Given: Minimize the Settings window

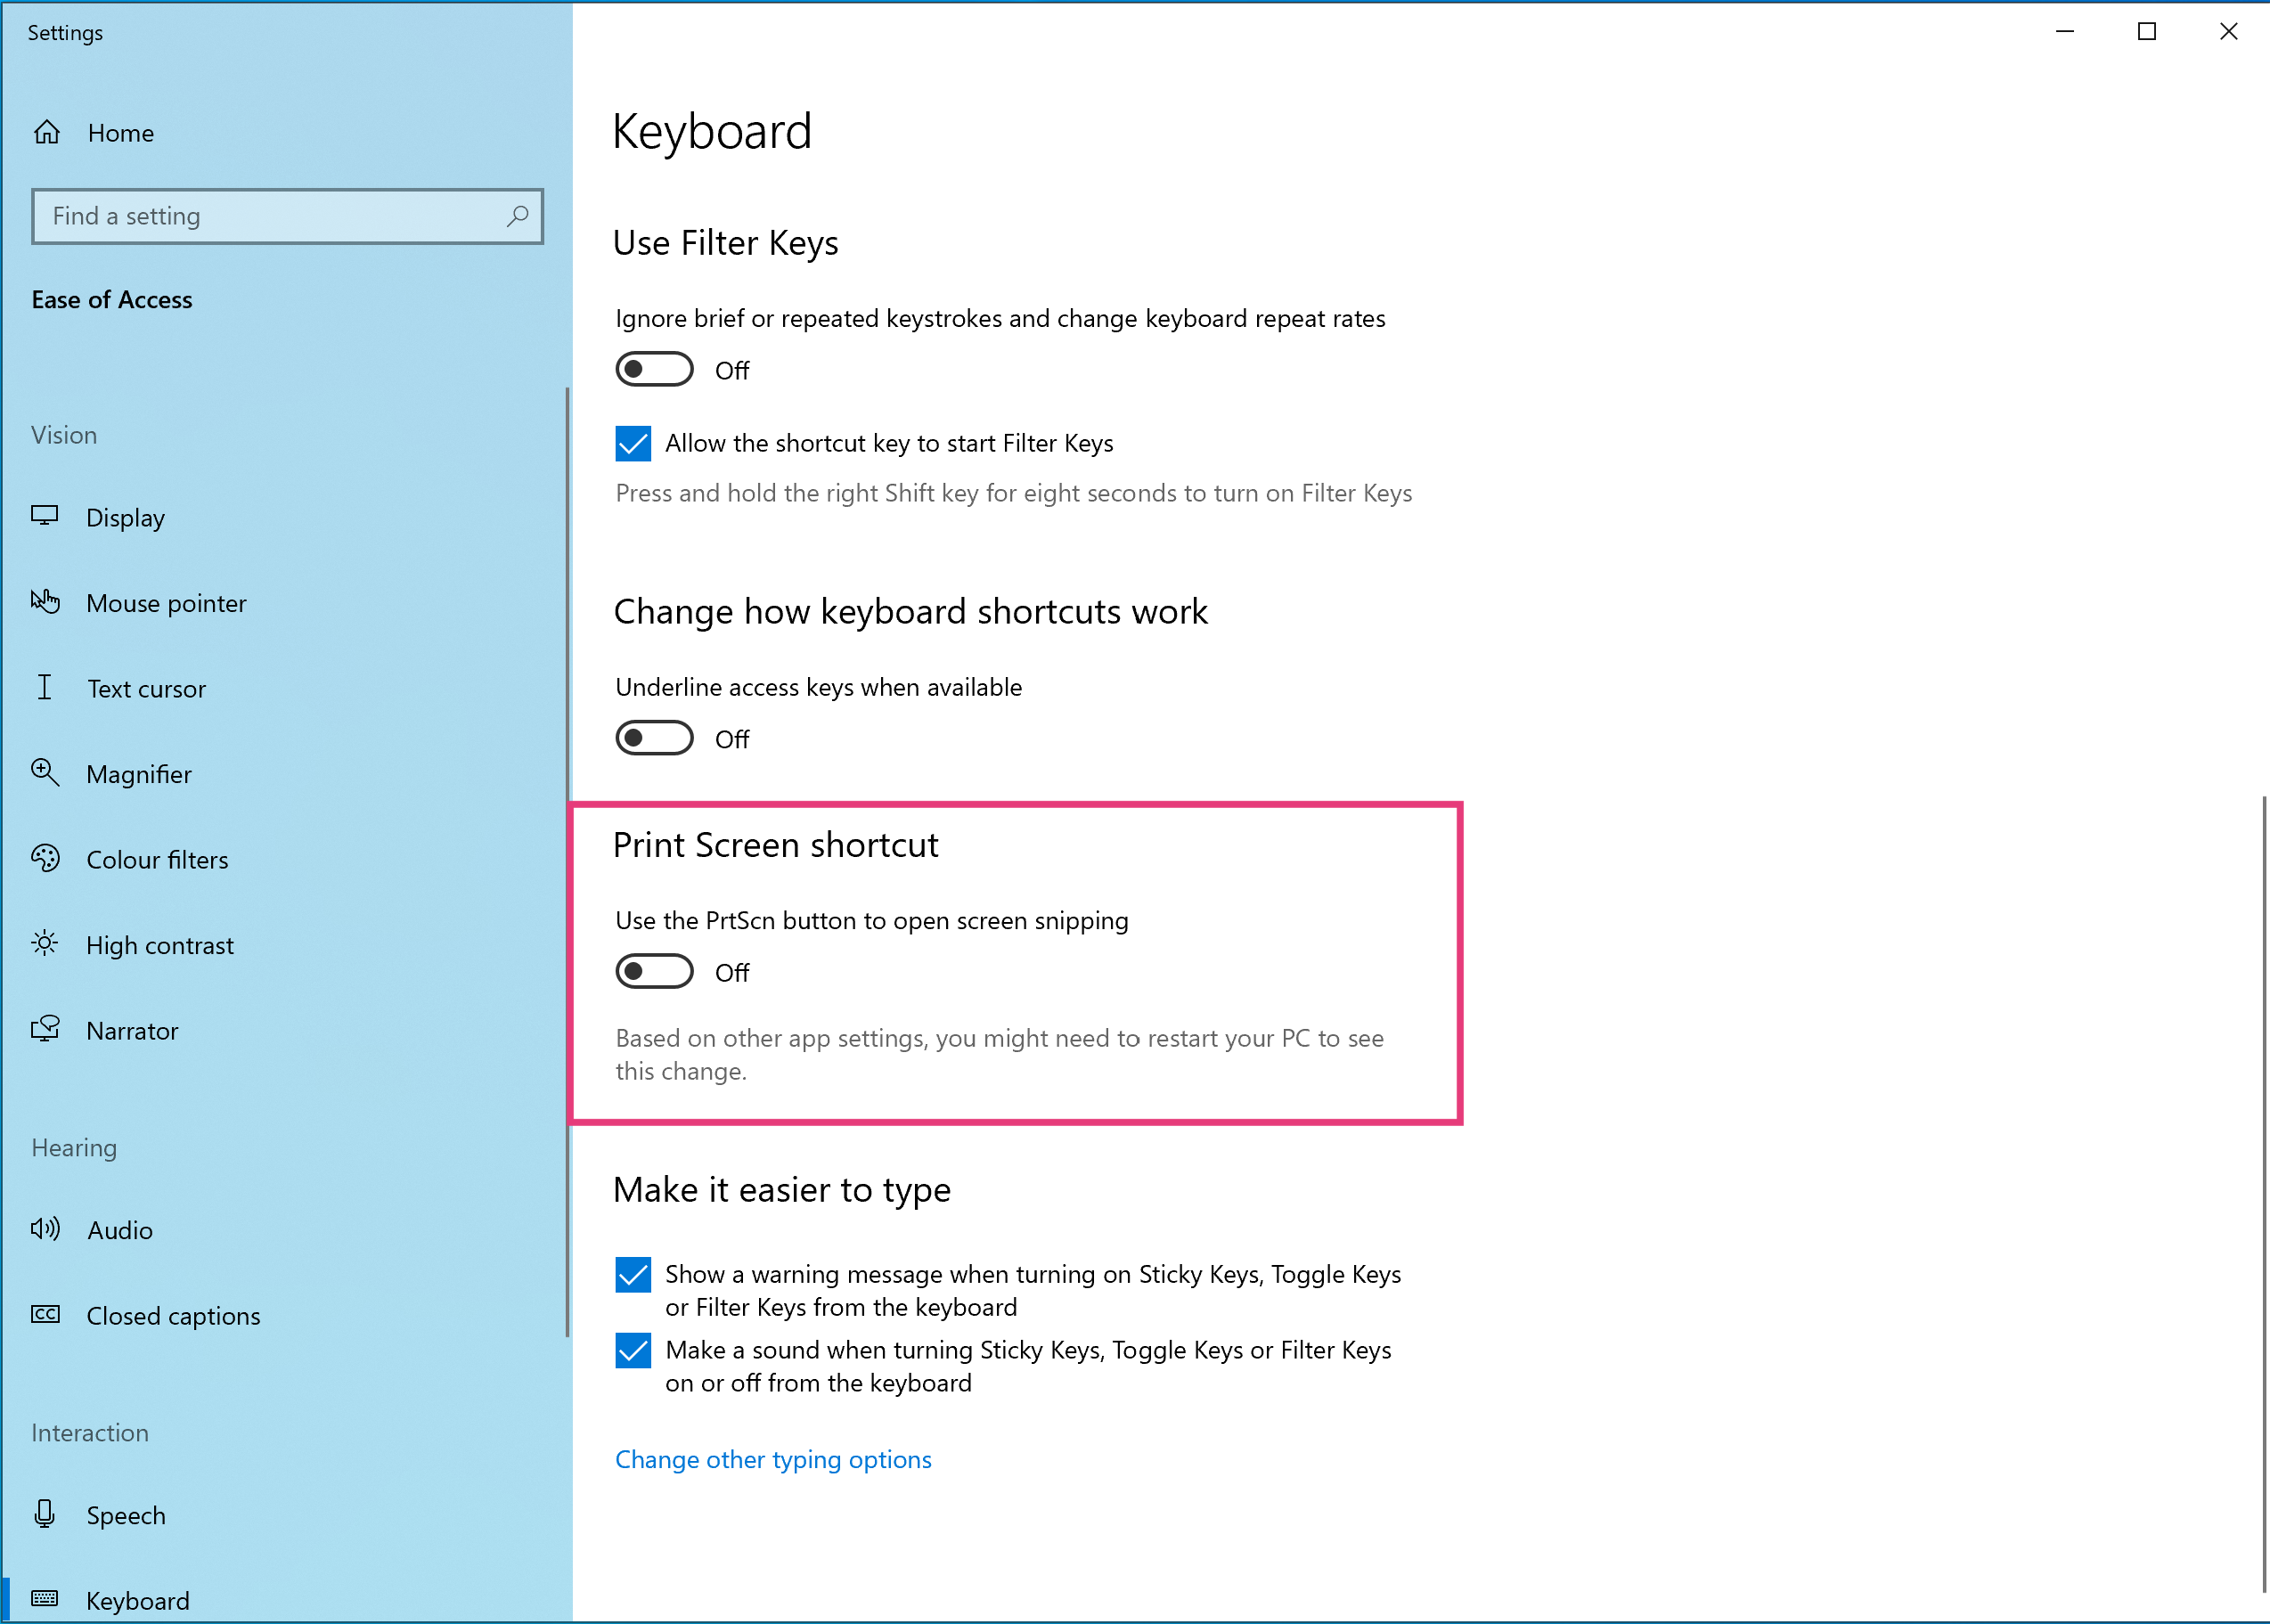Looking at the screenshot, I should point(2064,31).
